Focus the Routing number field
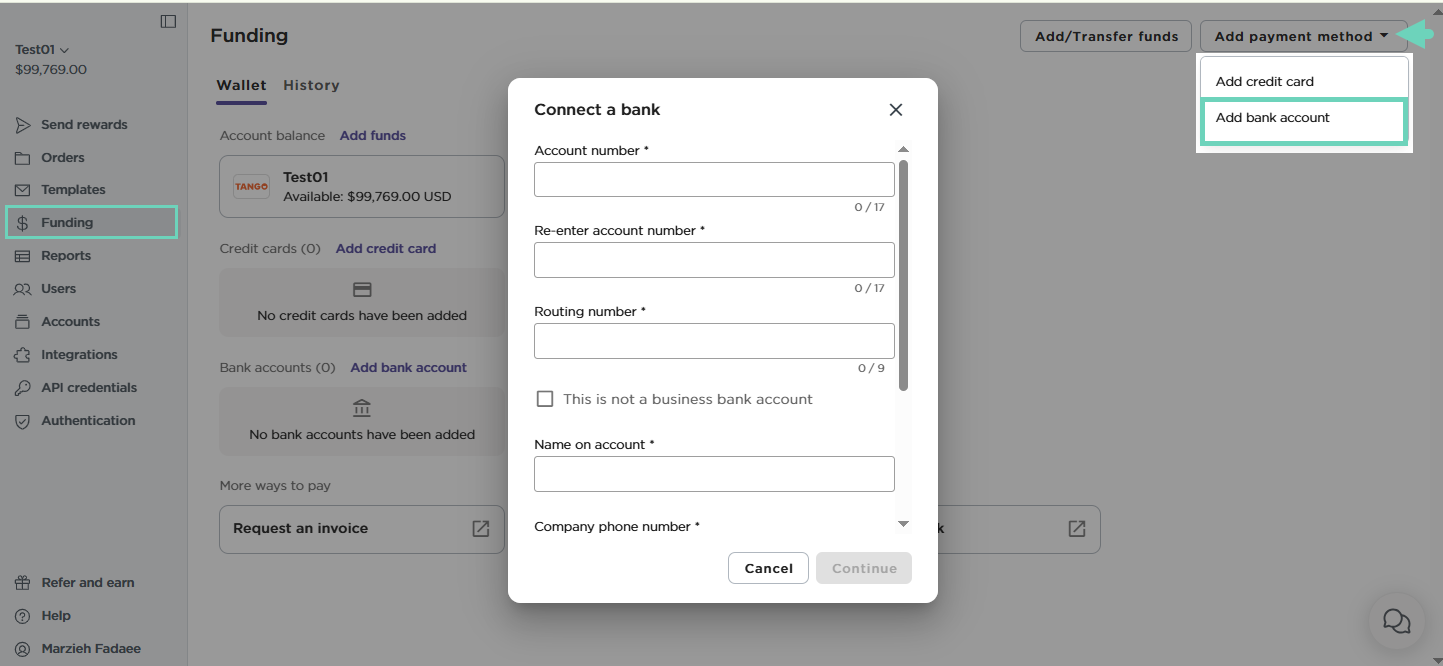1443x666 pixels. coord(714,341)
